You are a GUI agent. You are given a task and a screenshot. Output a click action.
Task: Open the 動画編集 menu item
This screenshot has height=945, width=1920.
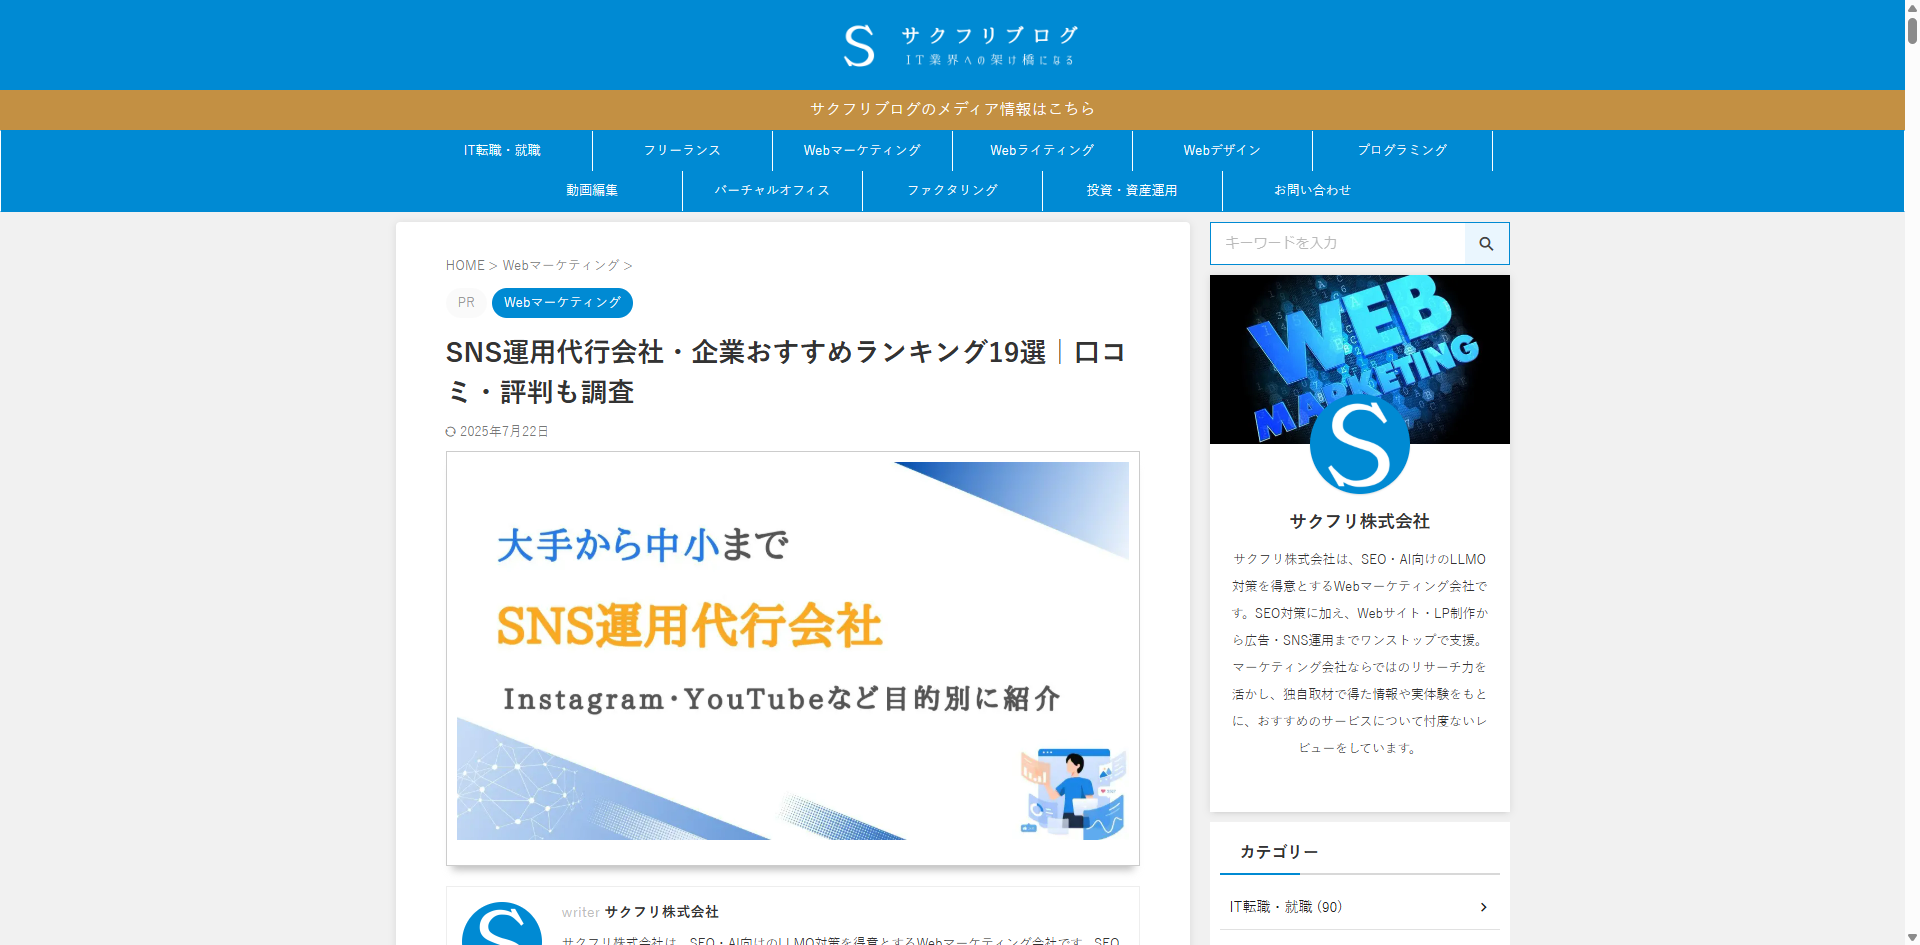click(592, 190)
